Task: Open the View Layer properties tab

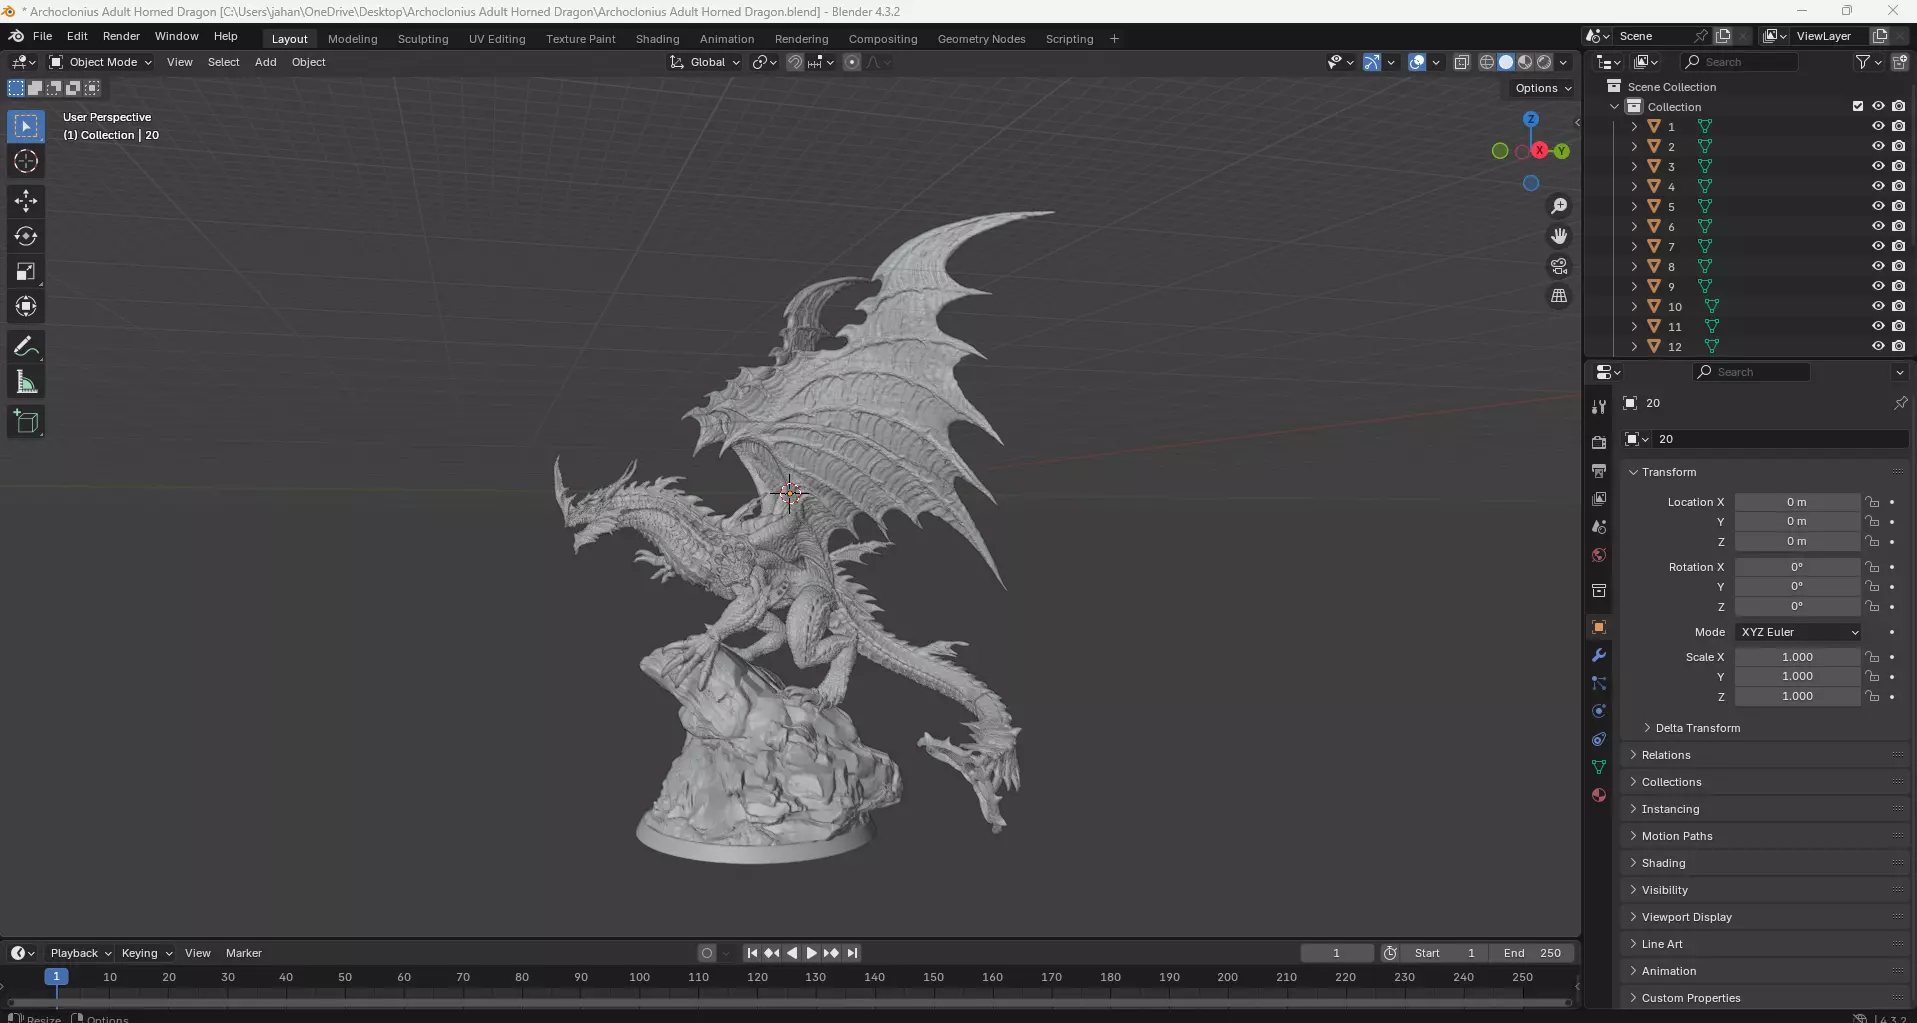Action: pos(1599,498)
